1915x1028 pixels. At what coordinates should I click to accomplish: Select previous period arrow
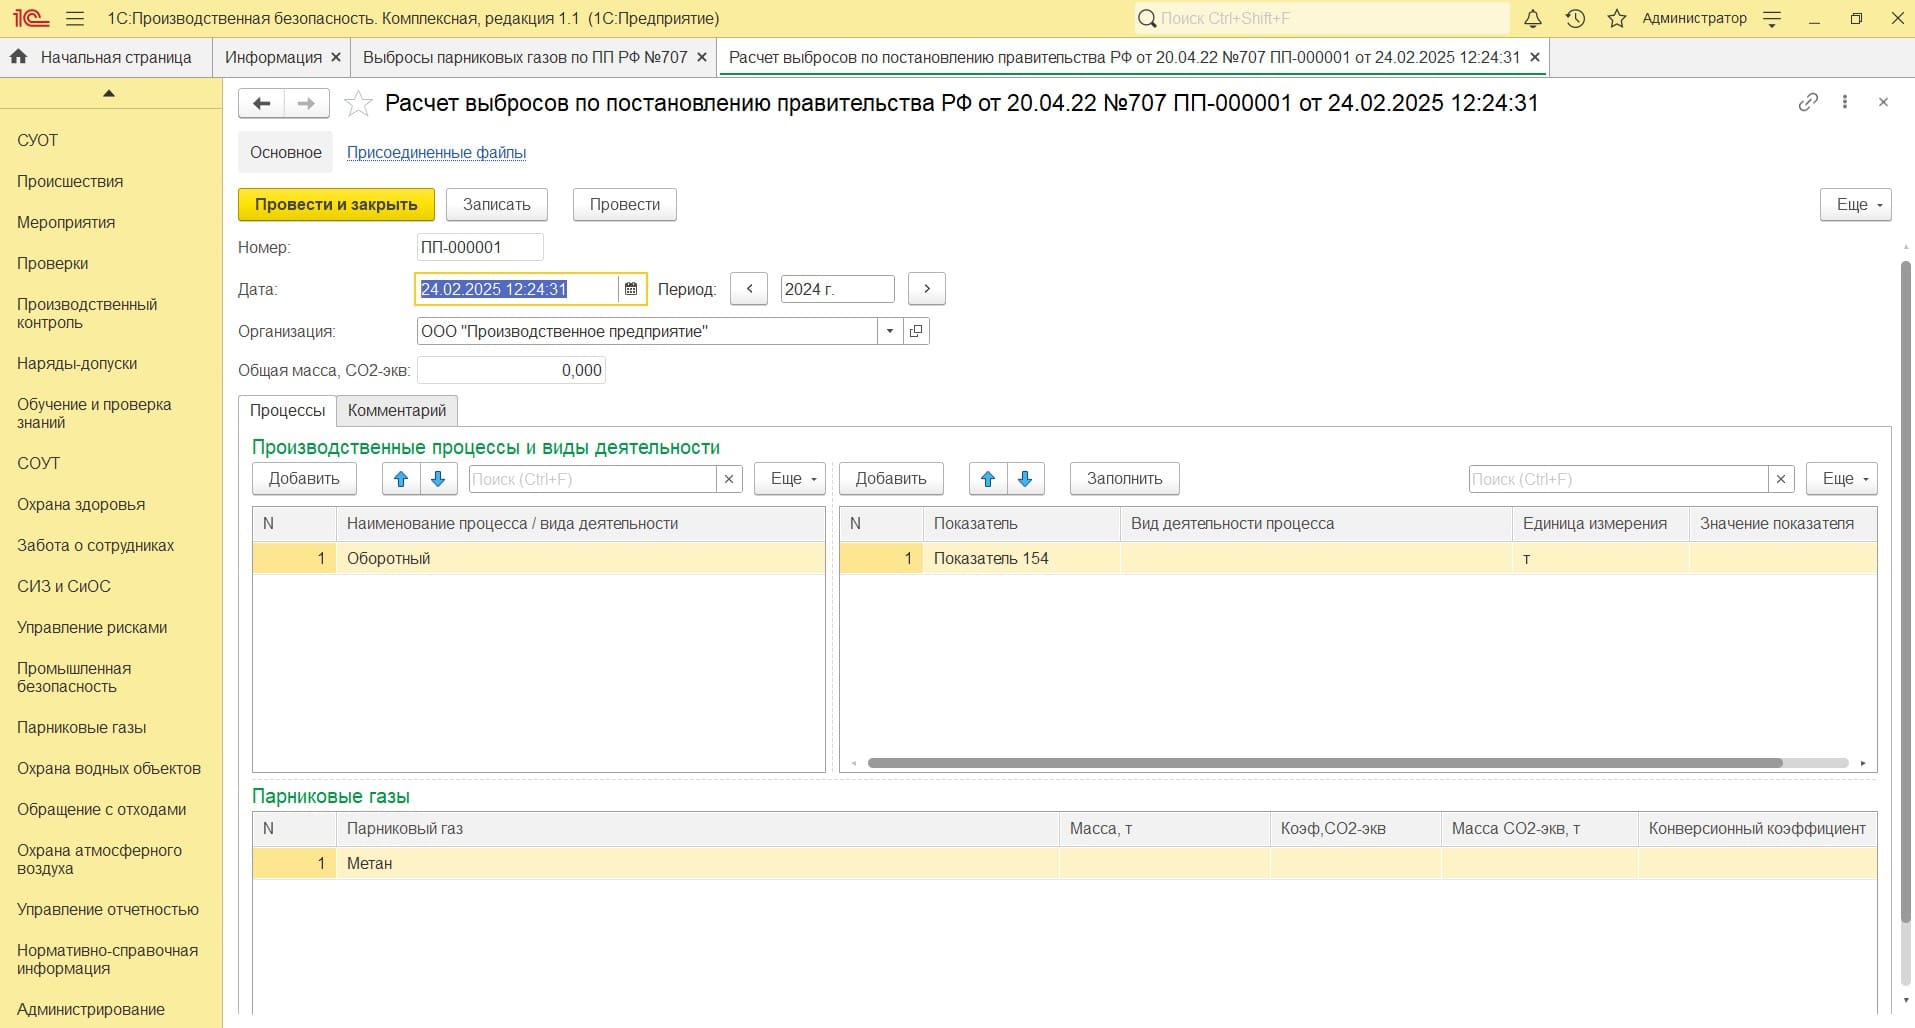click(x=749, y=289)
